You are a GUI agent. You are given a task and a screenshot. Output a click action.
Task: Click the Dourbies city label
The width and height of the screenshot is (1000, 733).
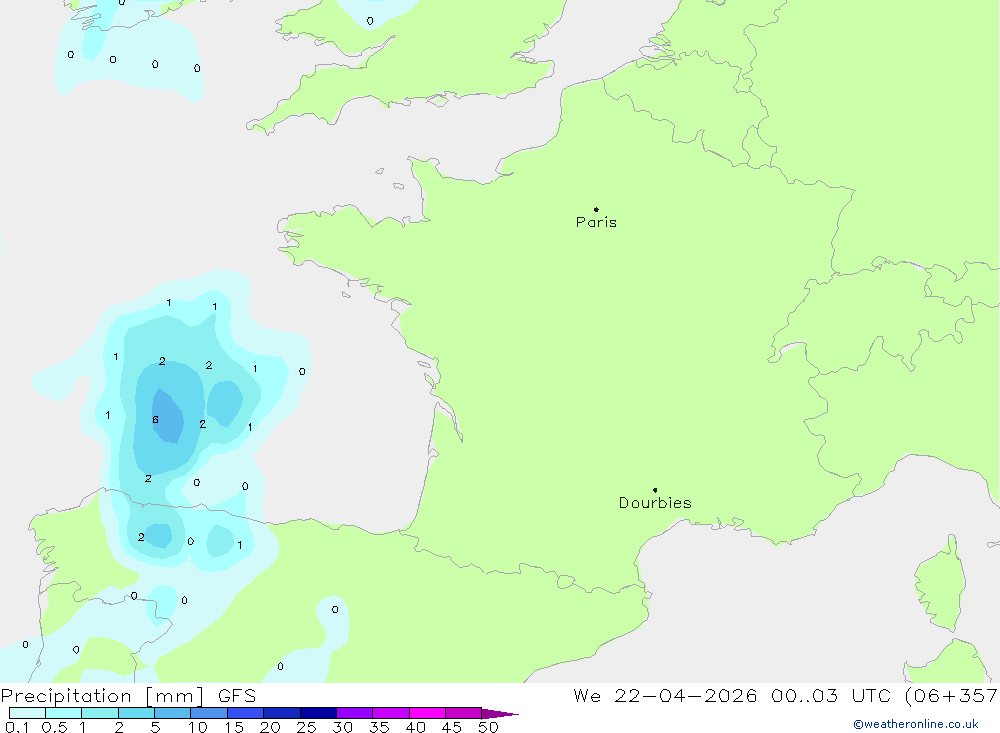[x=655, y=503]
